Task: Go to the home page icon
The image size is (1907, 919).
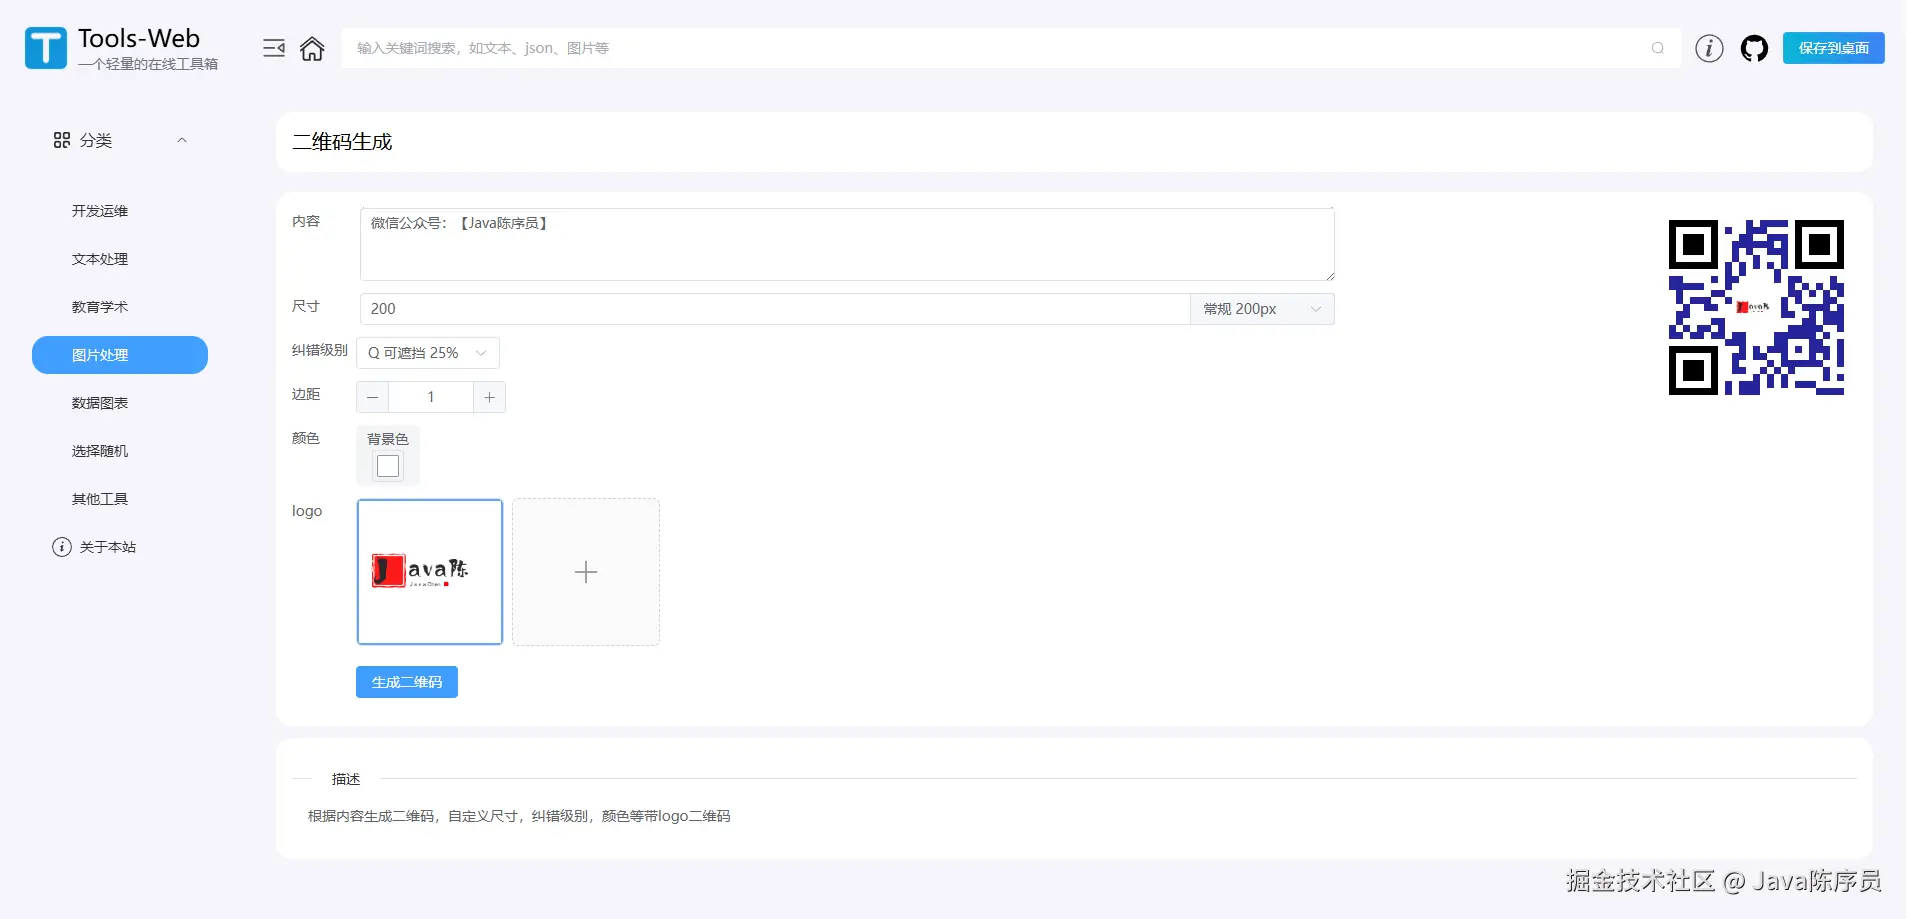Action: click(312, 48)
